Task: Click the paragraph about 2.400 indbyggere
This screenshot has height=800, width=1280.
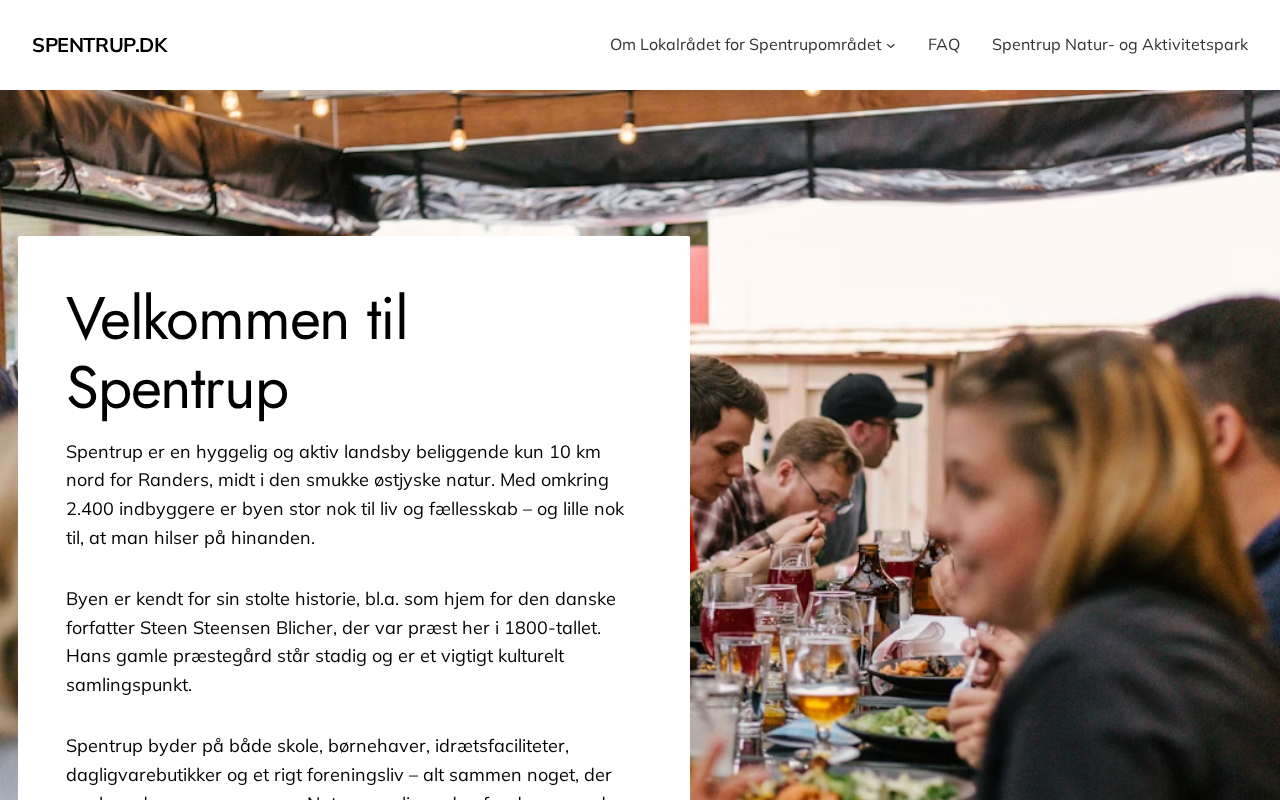Action: 346,495
